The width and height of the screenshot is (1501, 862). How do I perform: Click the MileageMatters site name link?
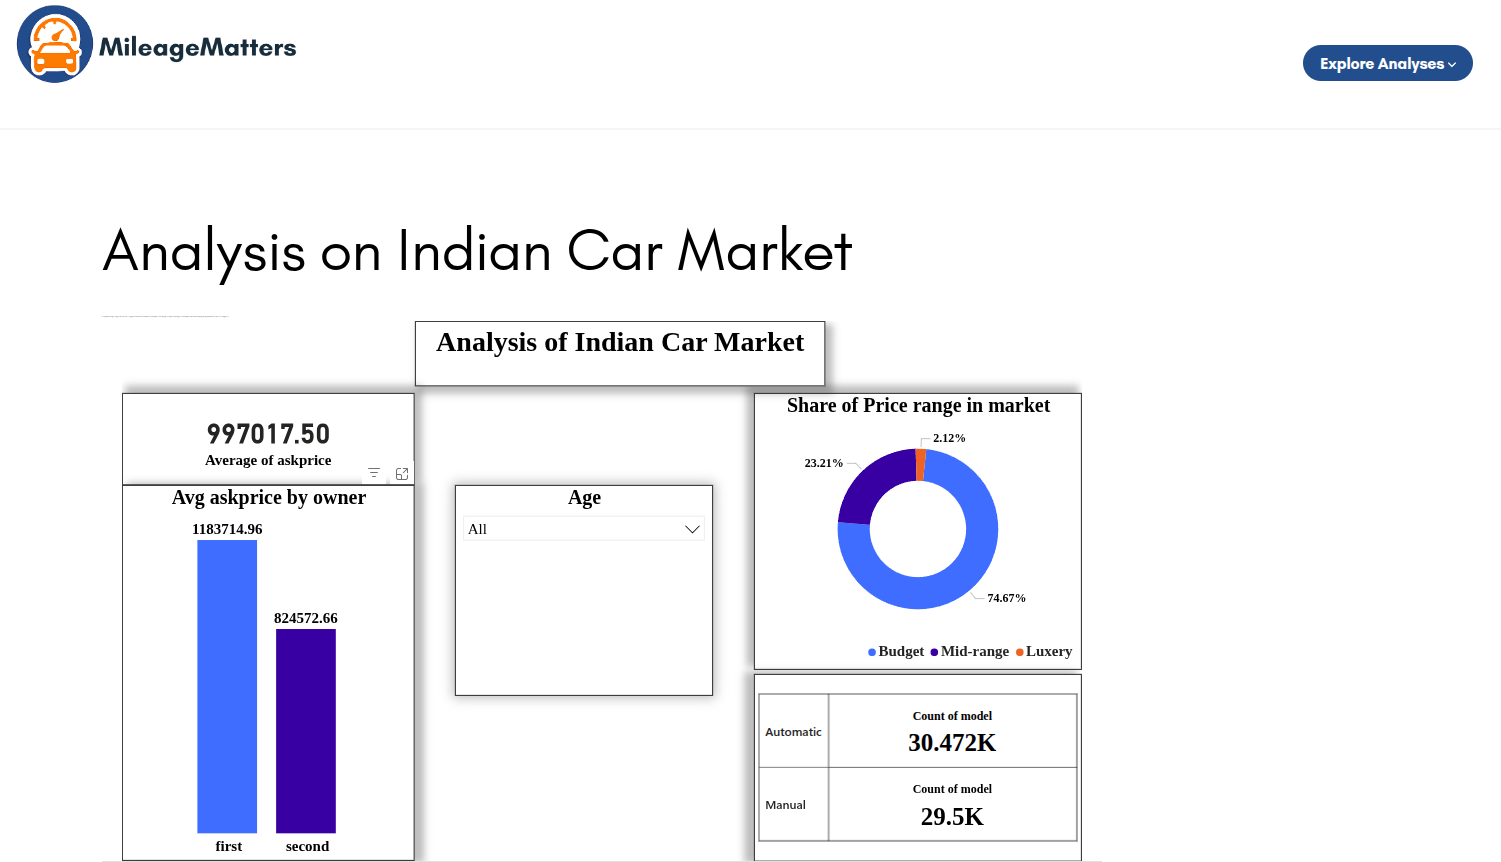(197, 45)
